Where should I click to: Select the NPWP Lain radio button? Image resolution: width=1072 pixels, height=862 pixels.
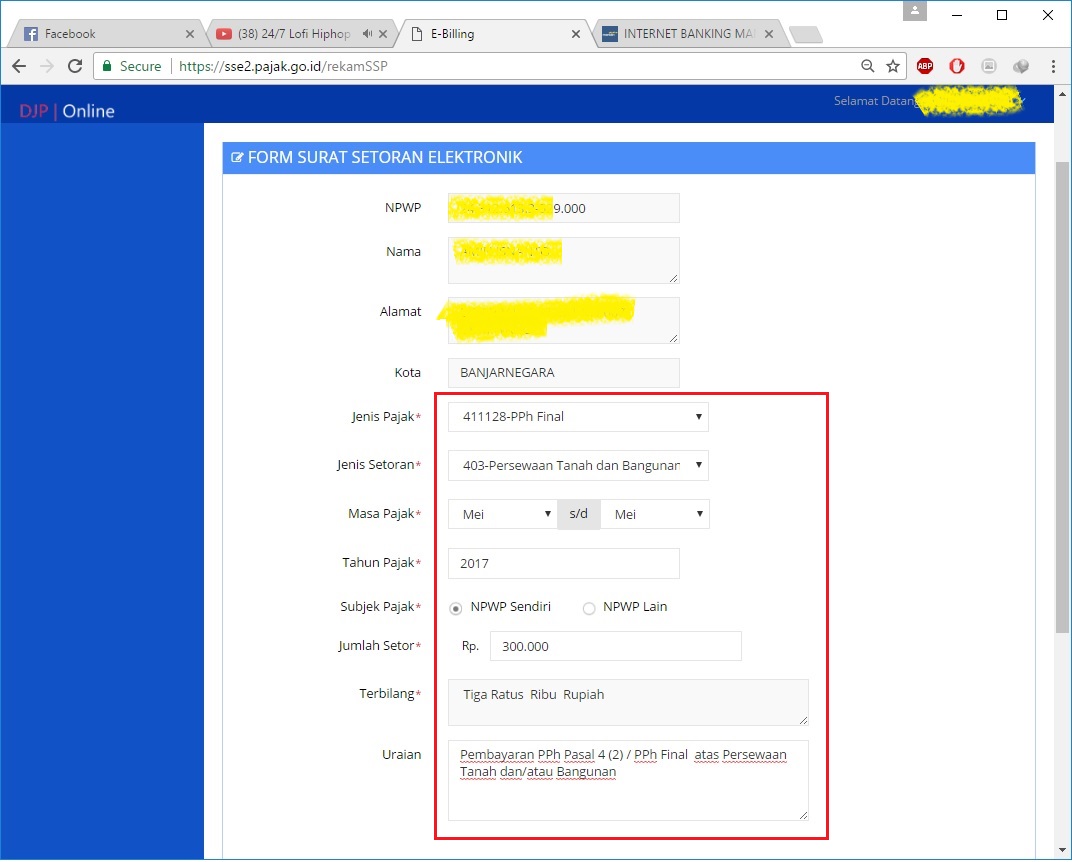click(589, 608)
